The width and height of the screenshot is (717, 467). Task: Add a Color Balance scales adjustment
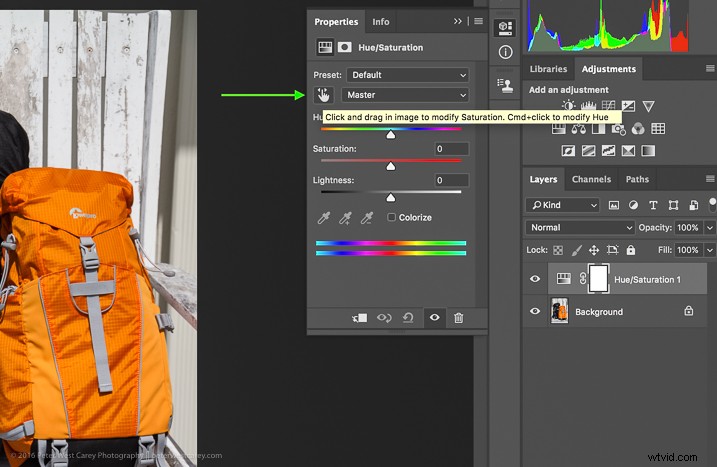[578, 129]
